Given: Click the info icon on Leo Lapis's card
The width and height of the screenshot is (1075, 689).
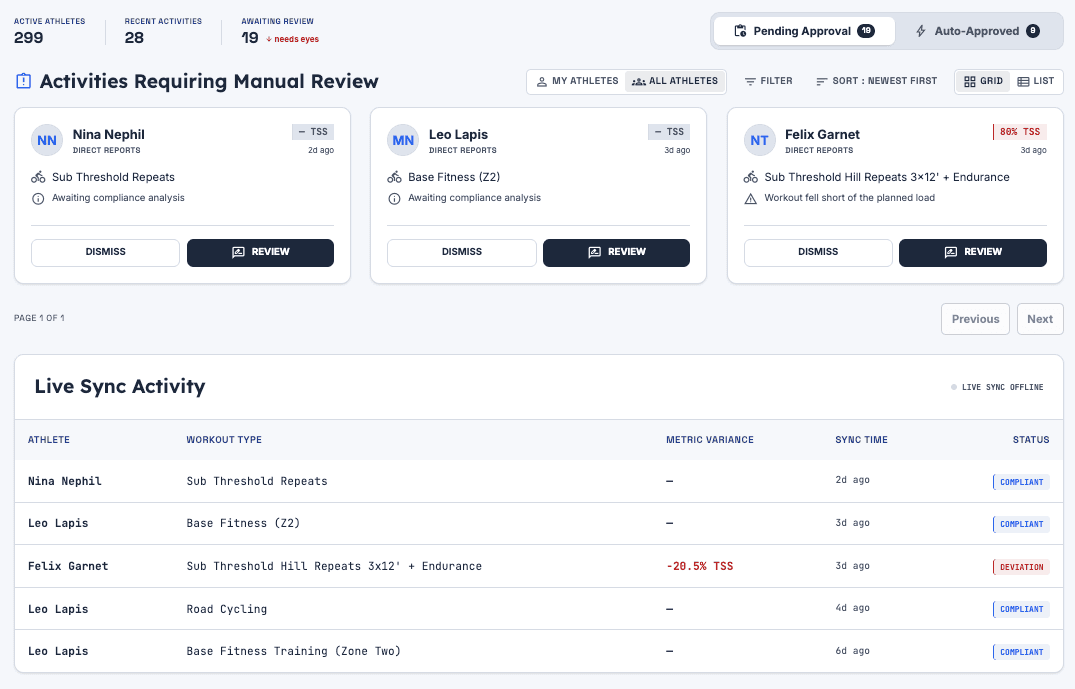Looking at the screenshot, I should tap(394, 198).
